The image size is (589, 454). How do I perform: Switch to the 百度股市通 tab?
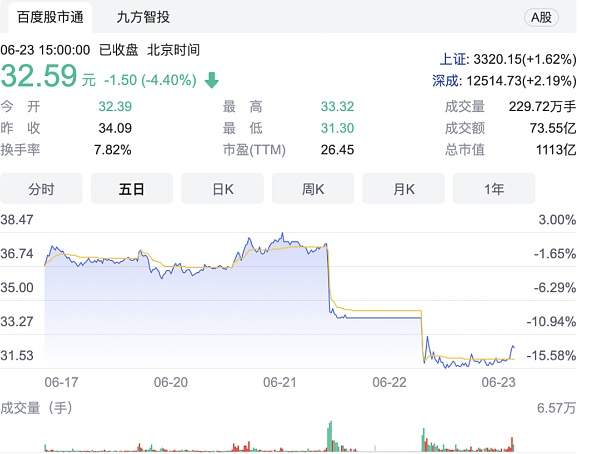tap(50, 17)
